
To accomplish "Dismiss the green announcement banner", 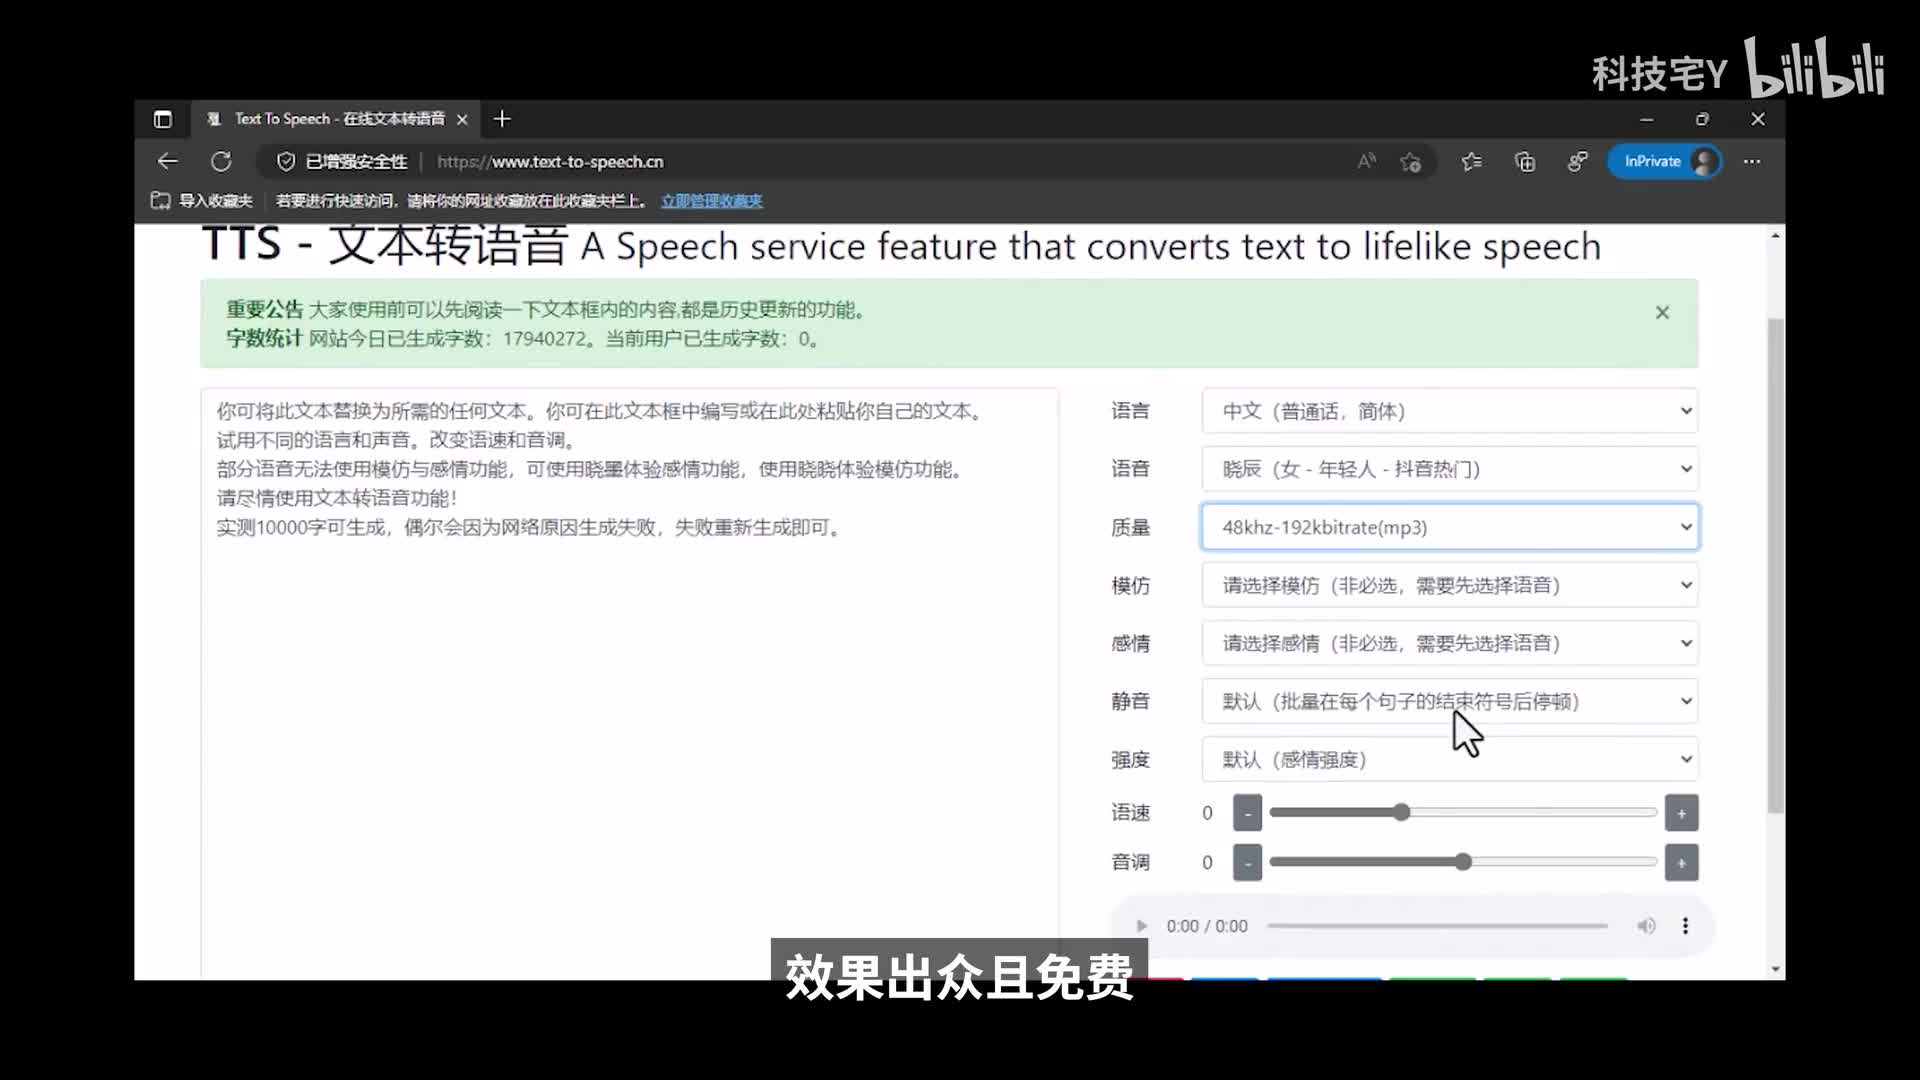I will (x=1662, y=313).
